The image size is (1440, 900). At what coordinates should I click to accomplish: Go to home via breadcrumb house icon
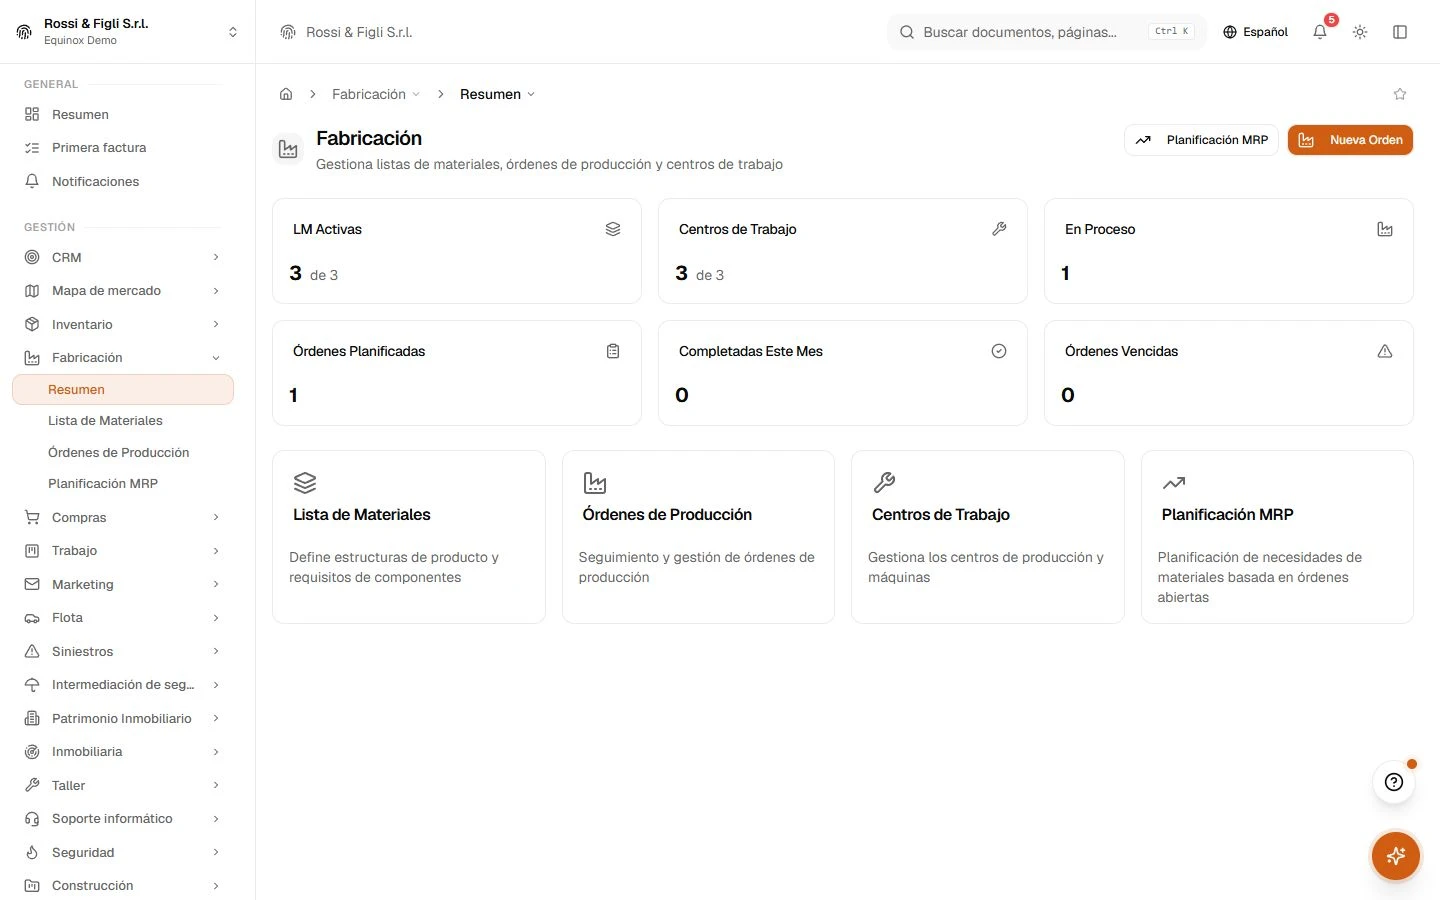tap(286, 94)
